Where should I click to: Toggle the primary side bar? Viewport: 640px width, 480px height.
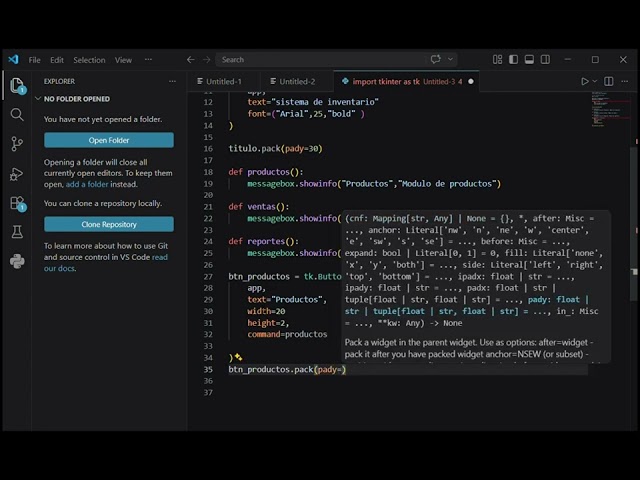(x=513, y=60)
